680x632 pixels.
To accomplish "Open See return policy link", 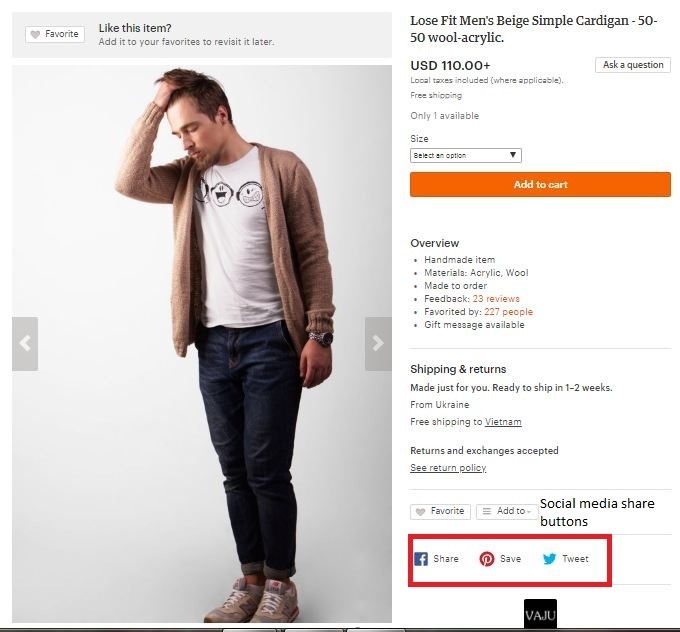I will (448, 468).
